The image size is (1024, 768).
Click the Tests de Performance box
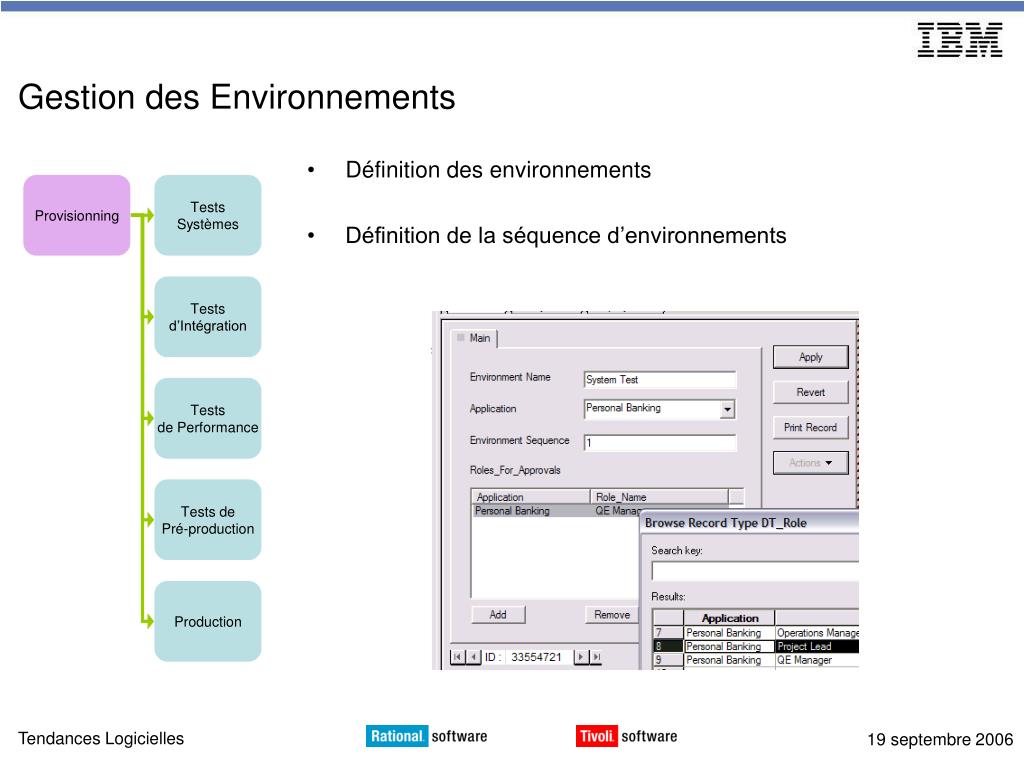[208, 419]
